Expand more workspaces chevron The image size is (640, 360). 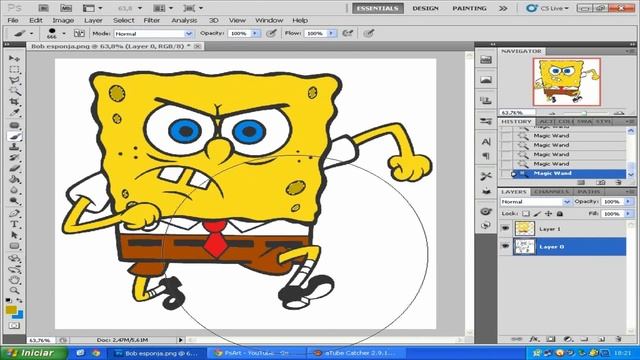503,8
